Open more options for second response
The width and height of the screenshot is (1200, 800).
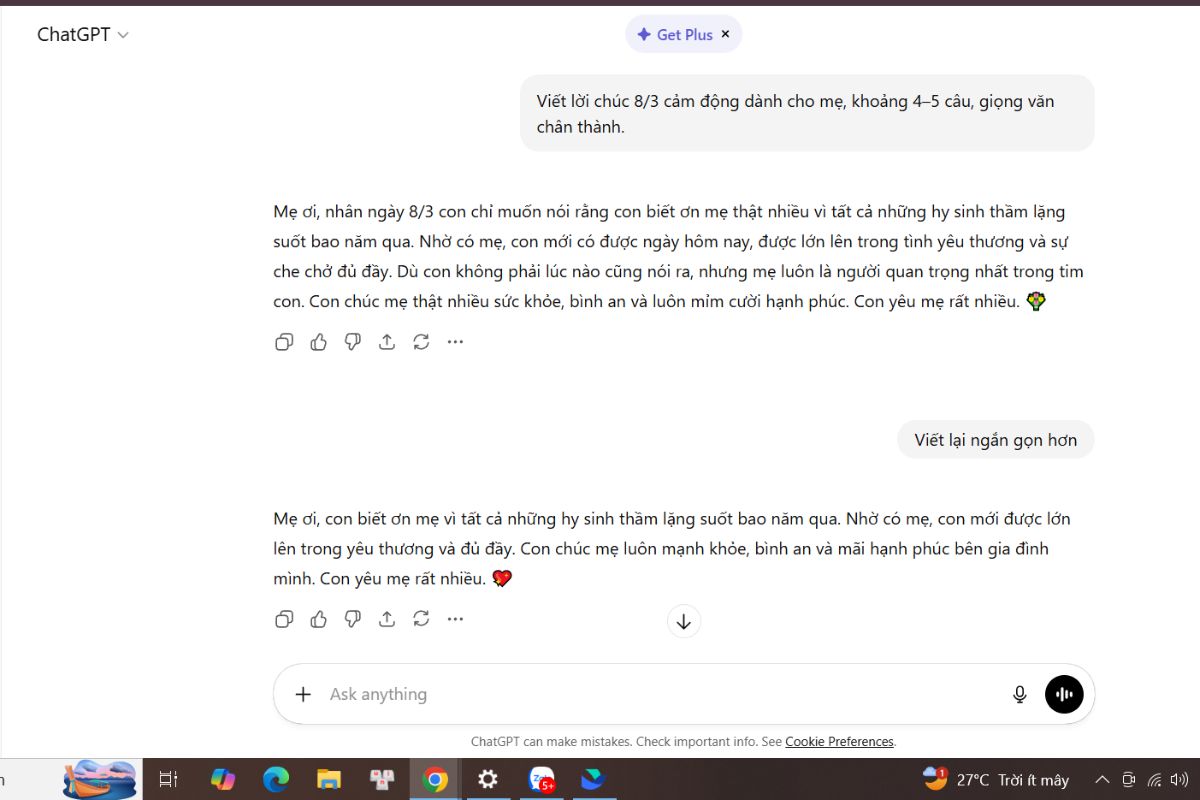[x=455, y=619]
